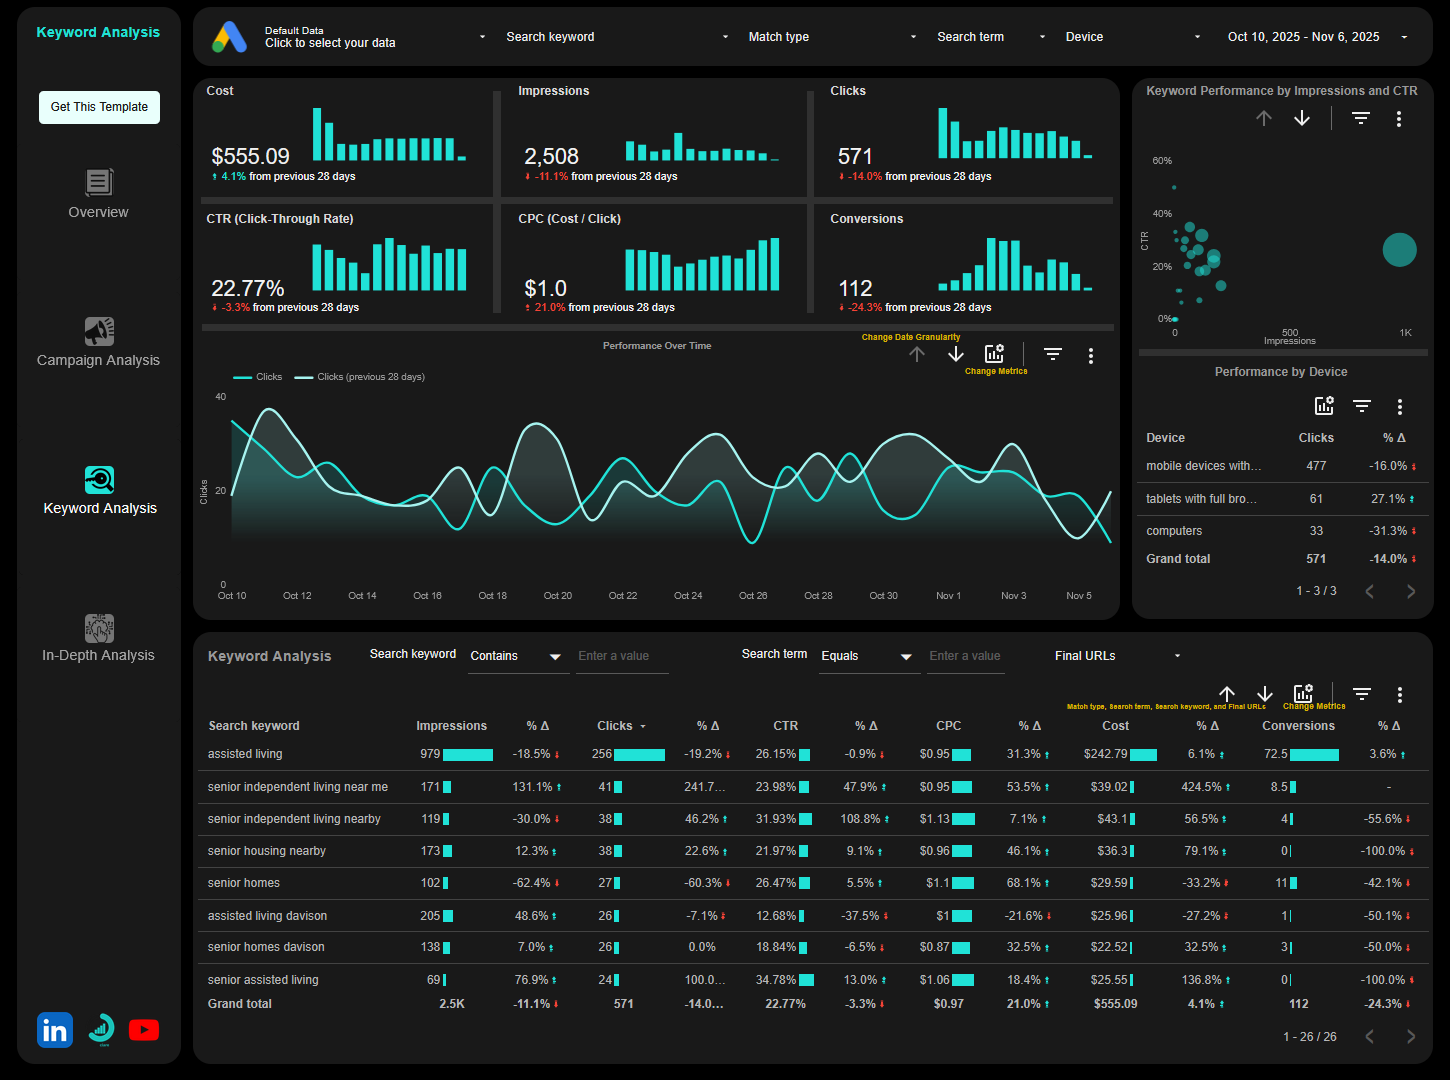Open Change Metrics in the Keyword Analysis table toolbar
This screenshot has height=1080, width=1450.
click(1302, 691)
